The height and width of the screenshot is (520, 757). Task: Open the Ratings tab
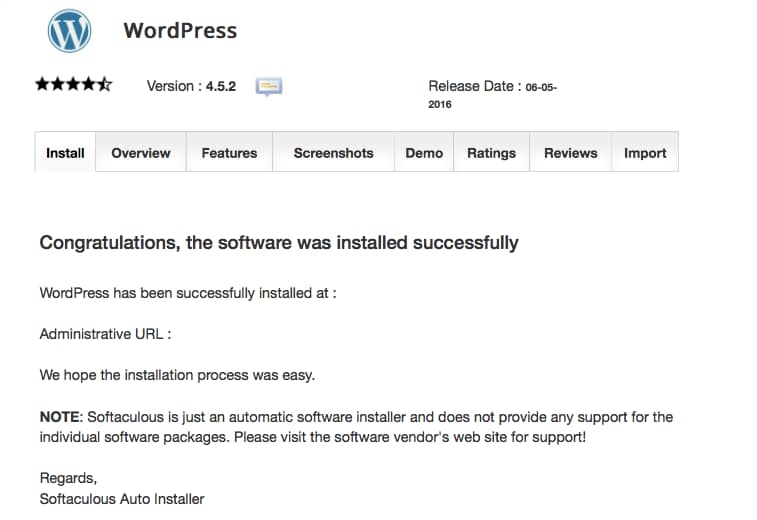tap(491, 153)
